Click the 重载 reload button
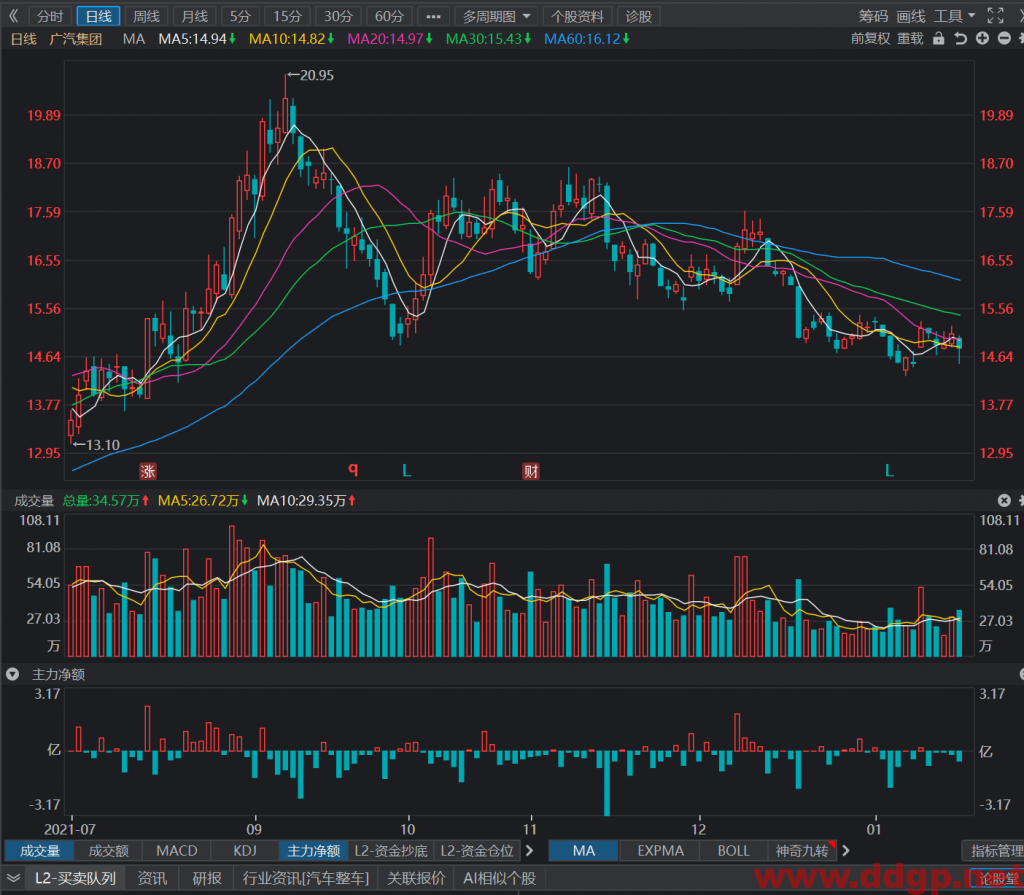Viewport: 1024px width, 895px height. 910,39
